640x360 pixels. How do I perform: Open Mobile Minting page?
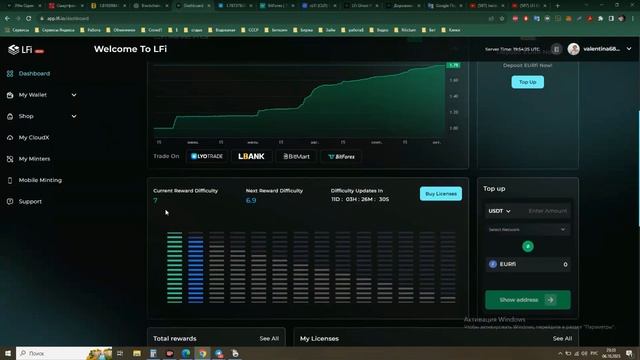pos(40,180)
